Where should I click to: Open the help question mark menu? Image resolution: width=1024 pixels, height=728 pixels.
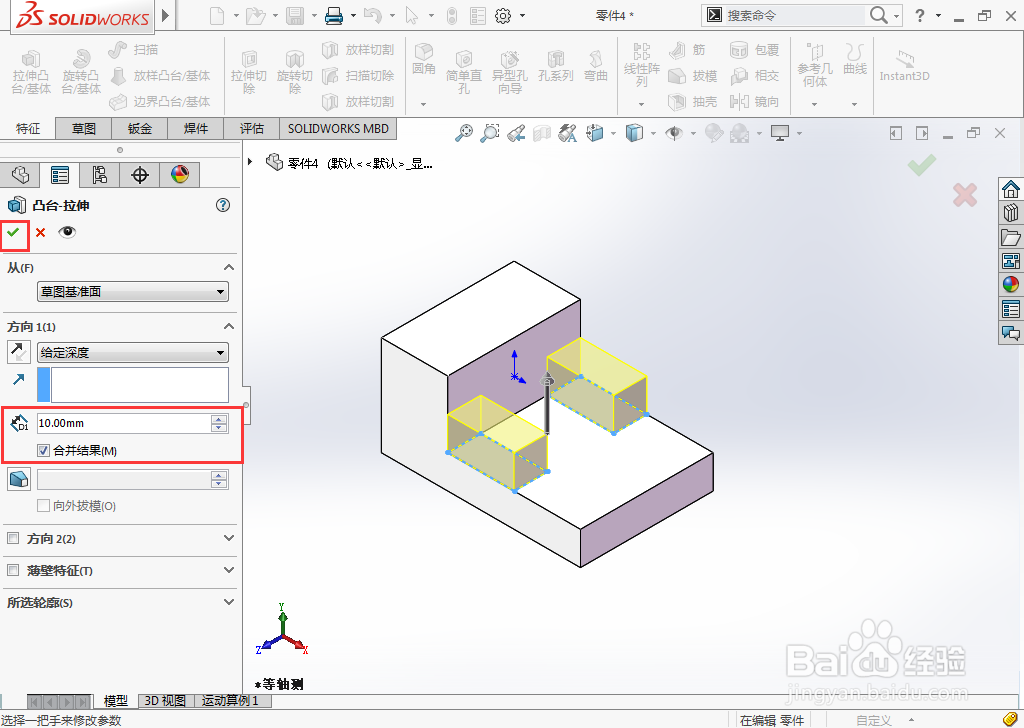point(920,15)
